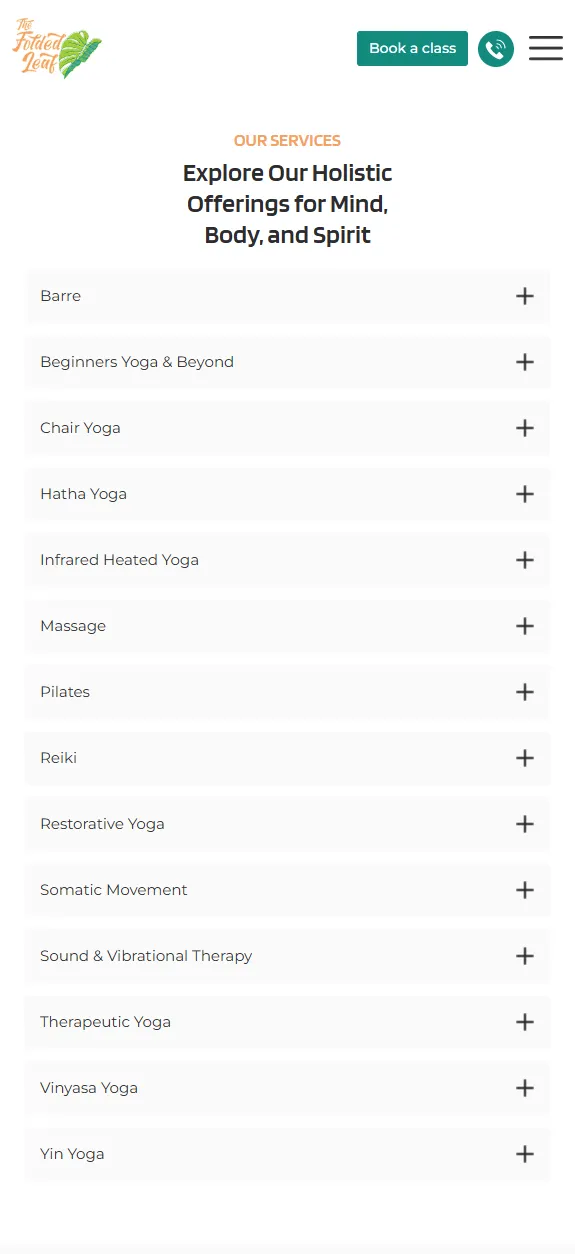Click plus icon beside Beginners Yoga & Beyond

[525, 362]
